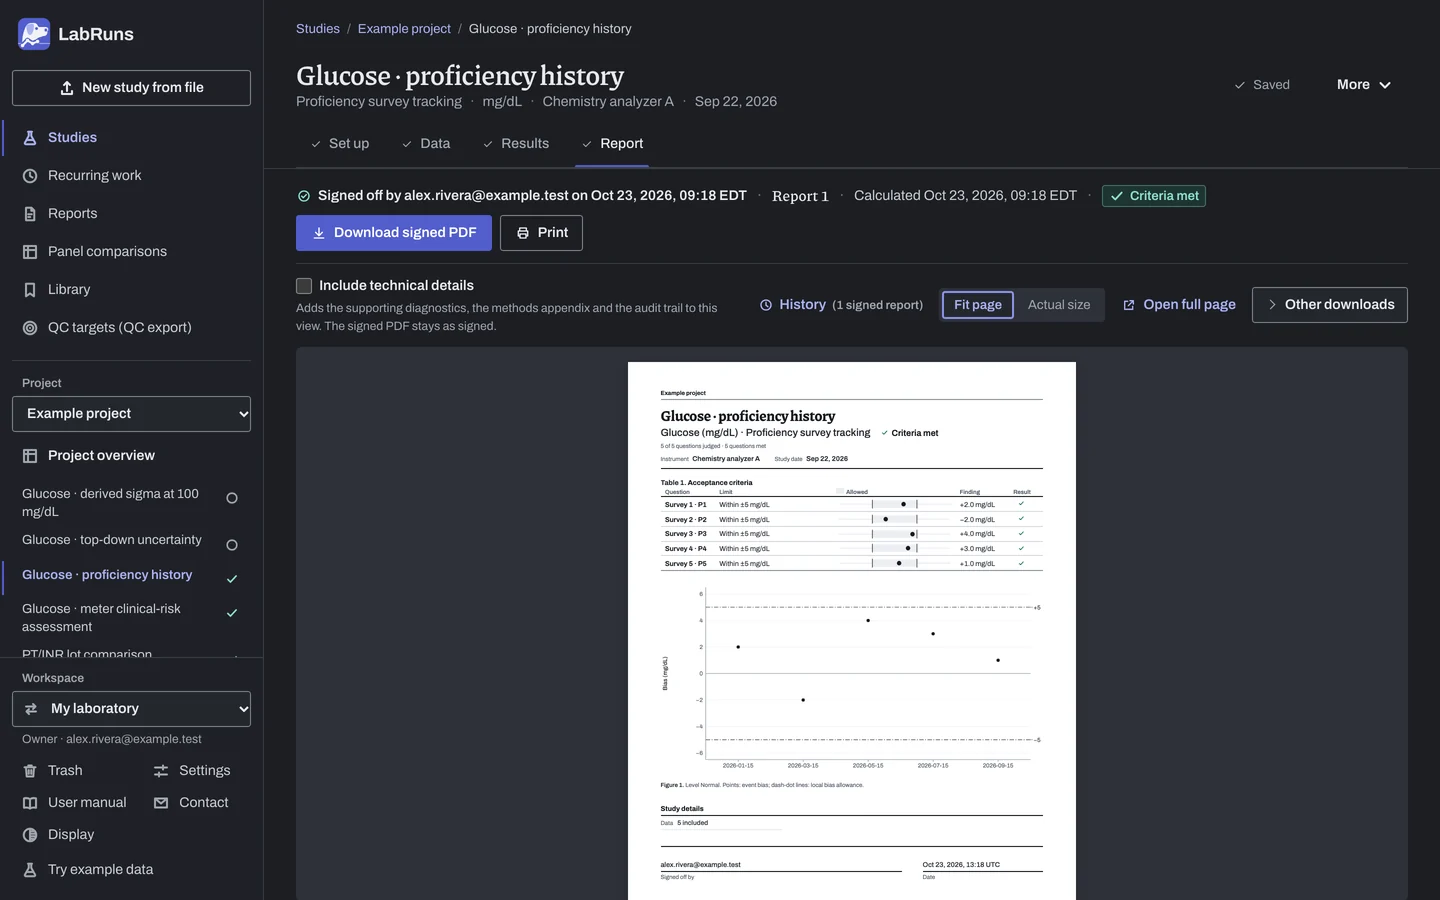1440x900 pixels.
Task: Click the download arrow icon on signed PDF button
Action: [x=319, y=233]
